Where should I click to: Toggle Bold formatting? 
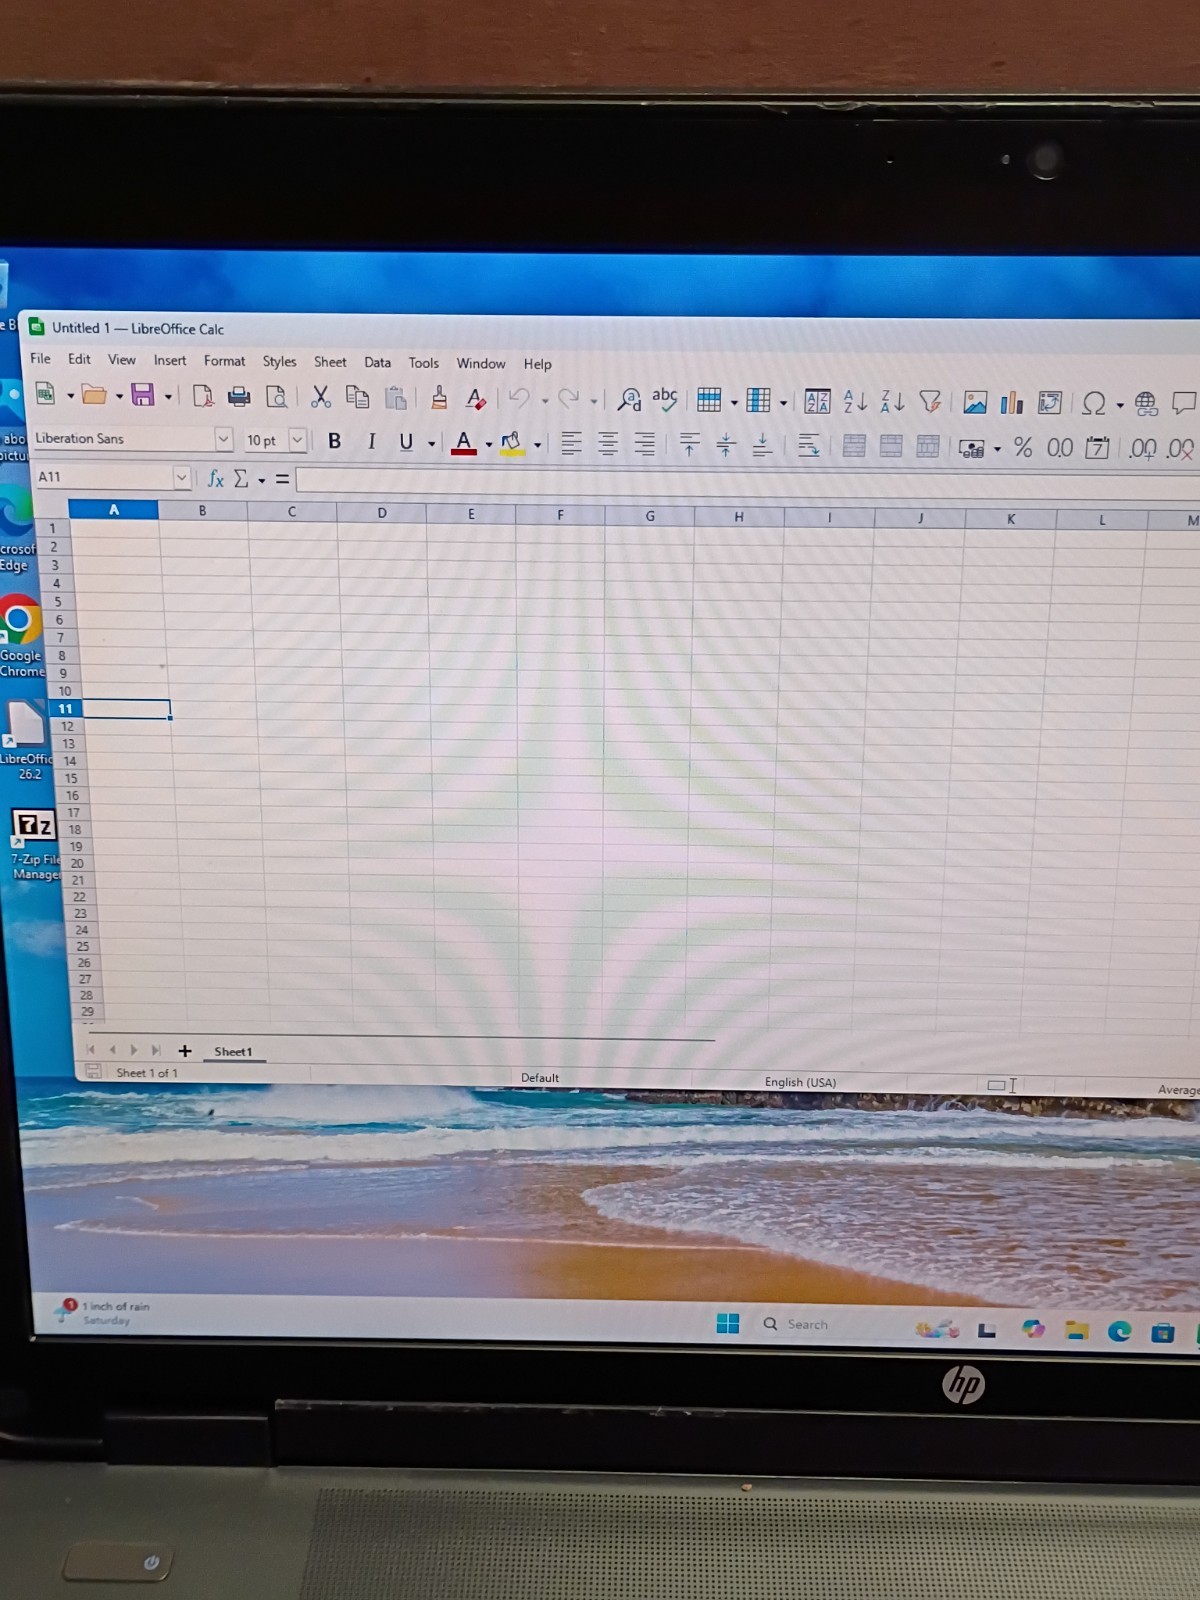(335, 441)
